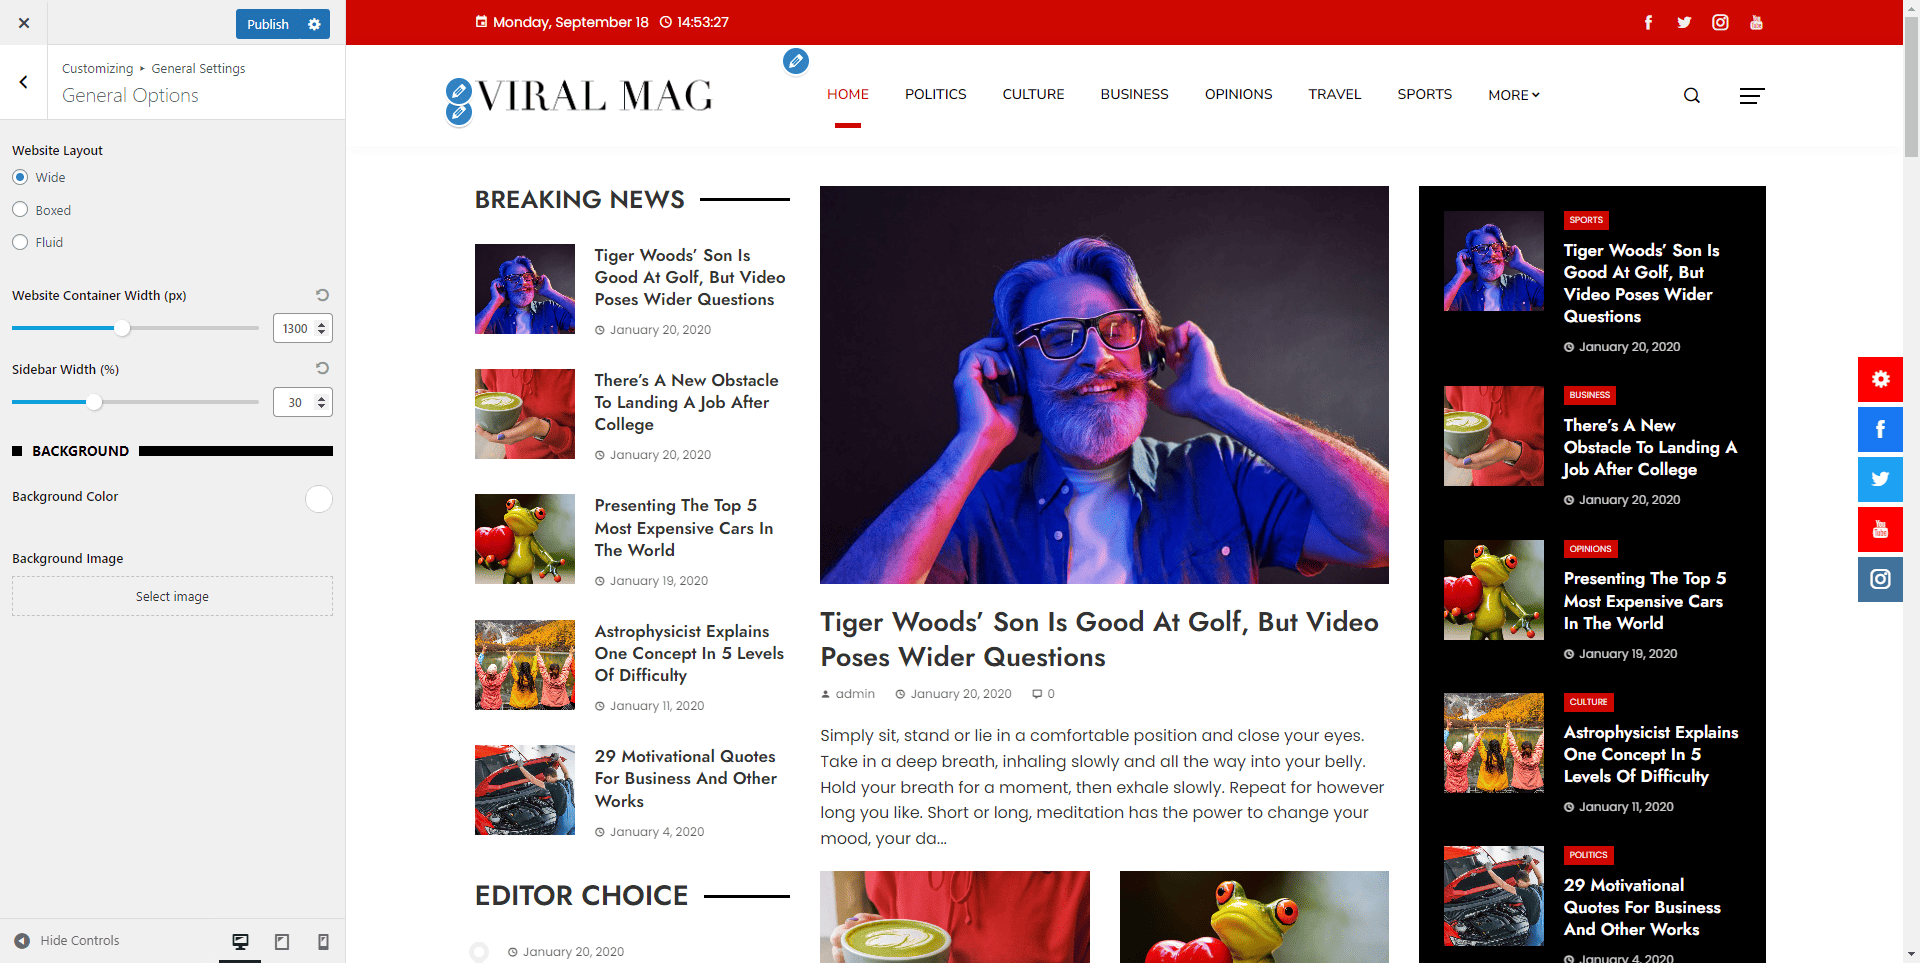The width and height of the screenshot is (1920, 963).
Task: Click Sidebar Width slider handle
Action: coord(94,402)
